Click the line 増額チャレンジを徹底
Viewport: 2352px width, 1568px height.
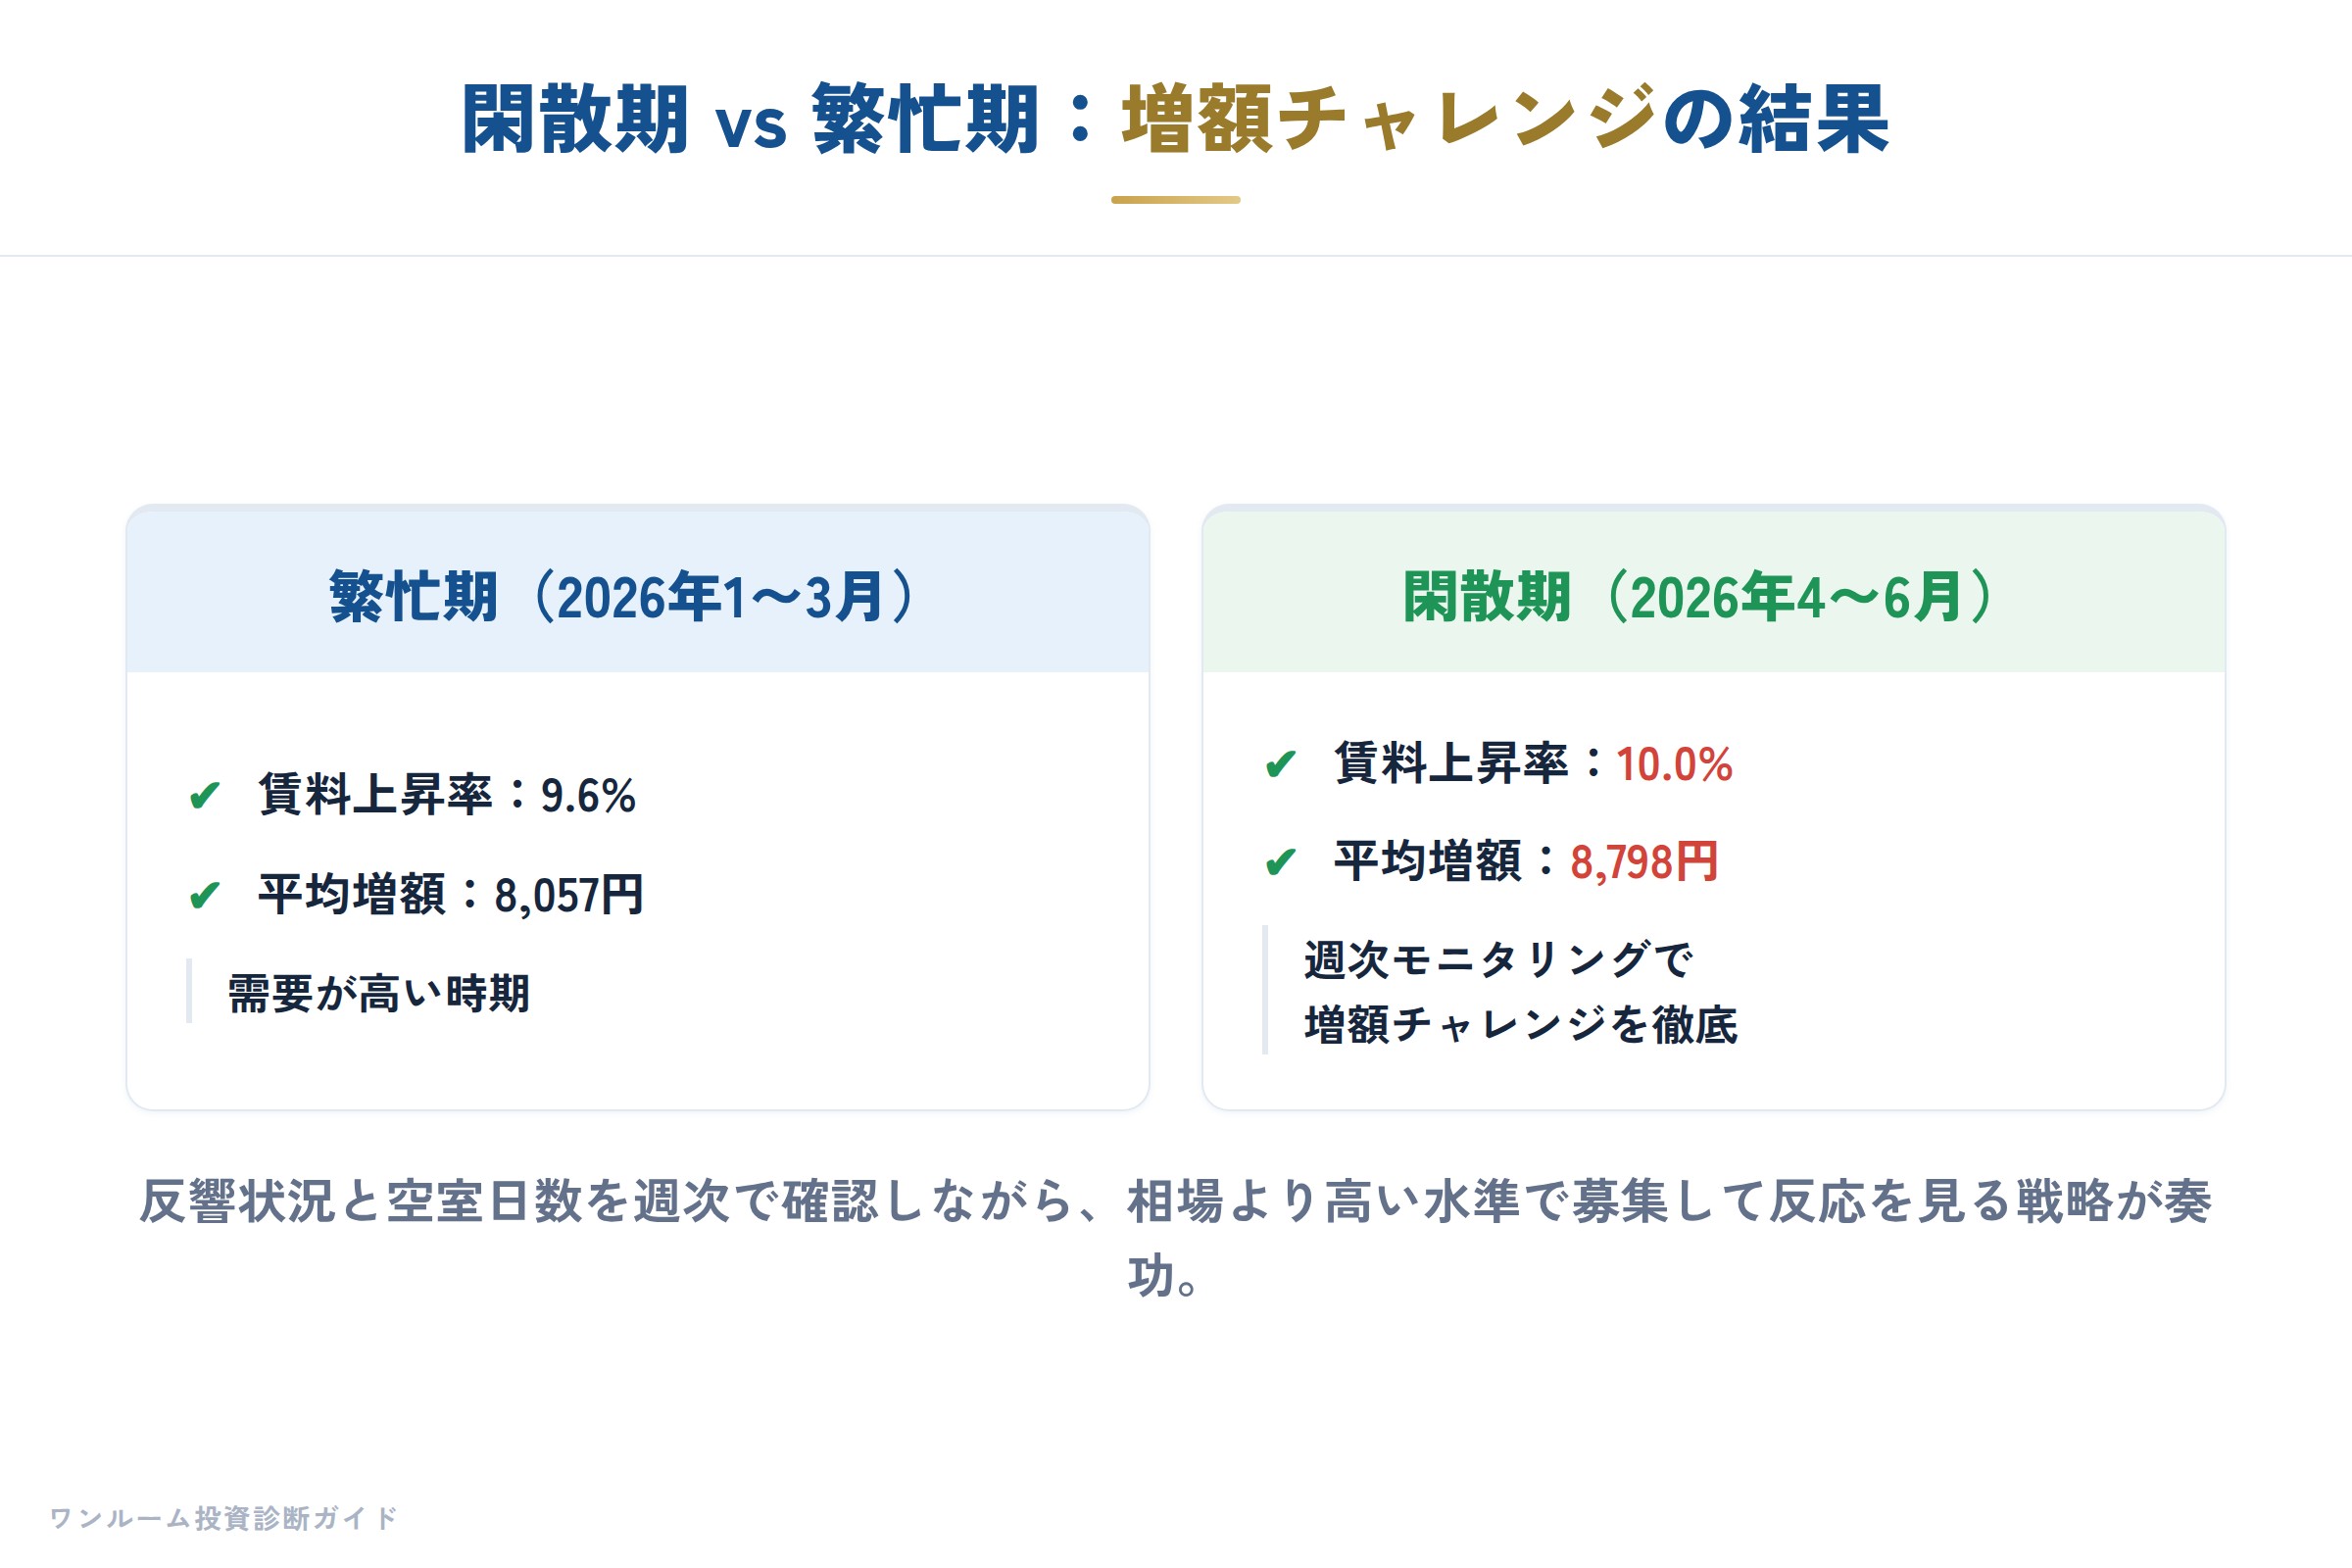(1521, 1025)
